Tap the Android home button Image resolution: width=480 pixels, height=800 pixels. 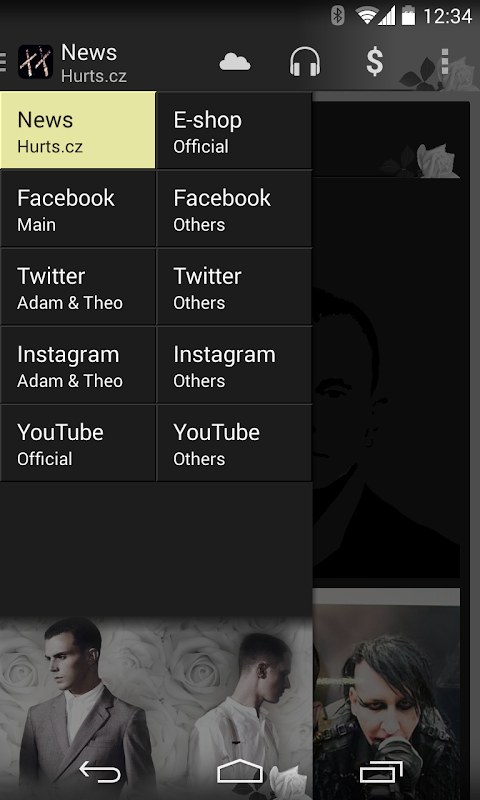tap(240, 771)
